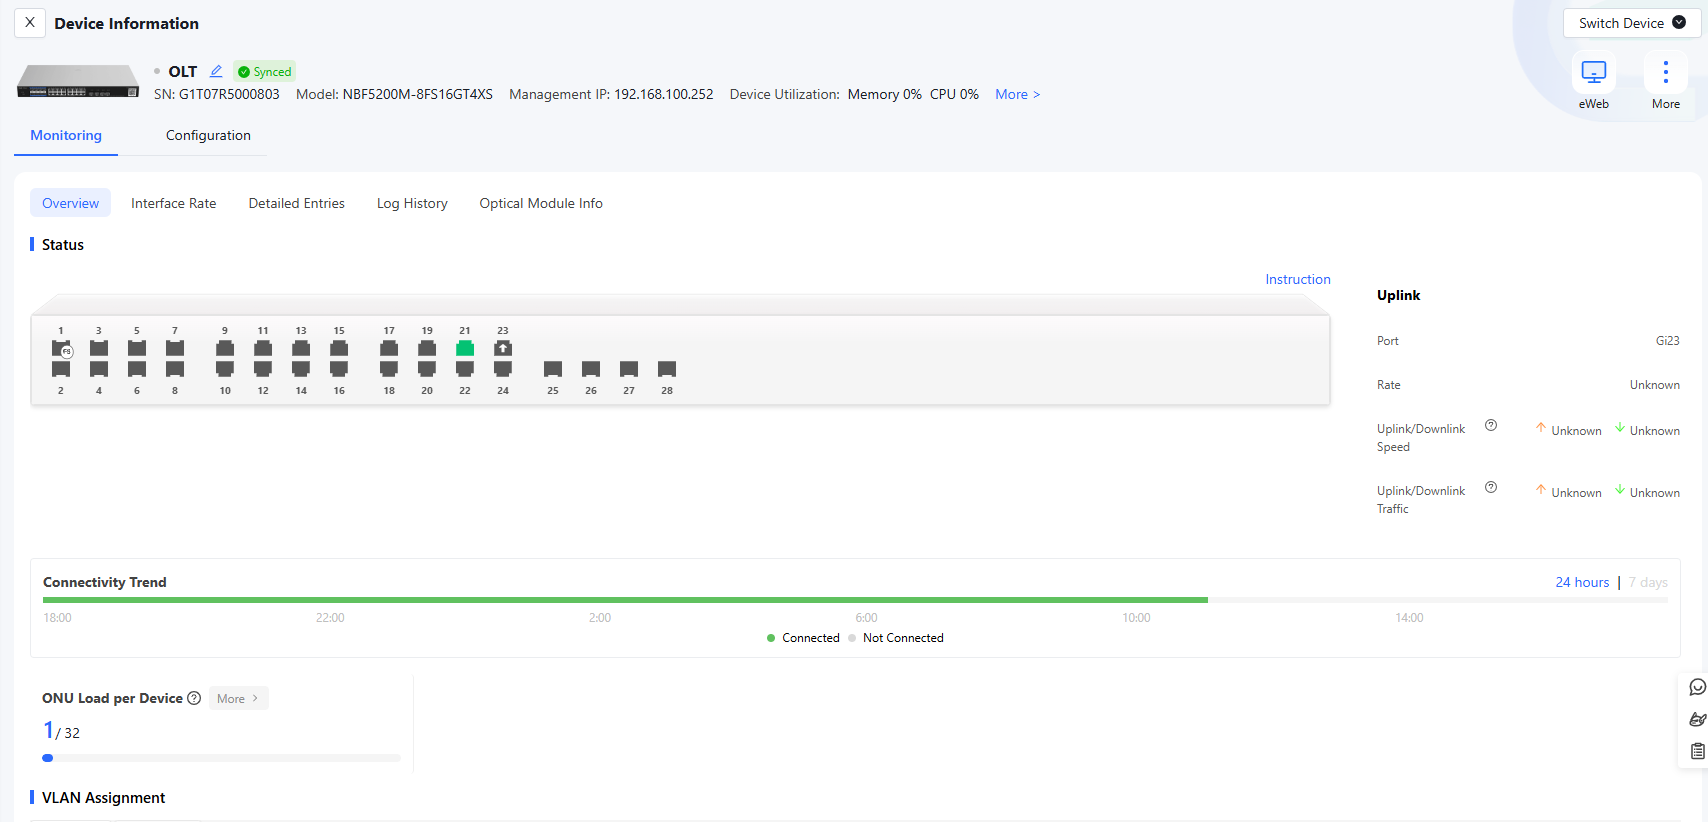Expand ONU Load More details
The height and width of the screenshot is (822, 1708).
click(238, 698)
